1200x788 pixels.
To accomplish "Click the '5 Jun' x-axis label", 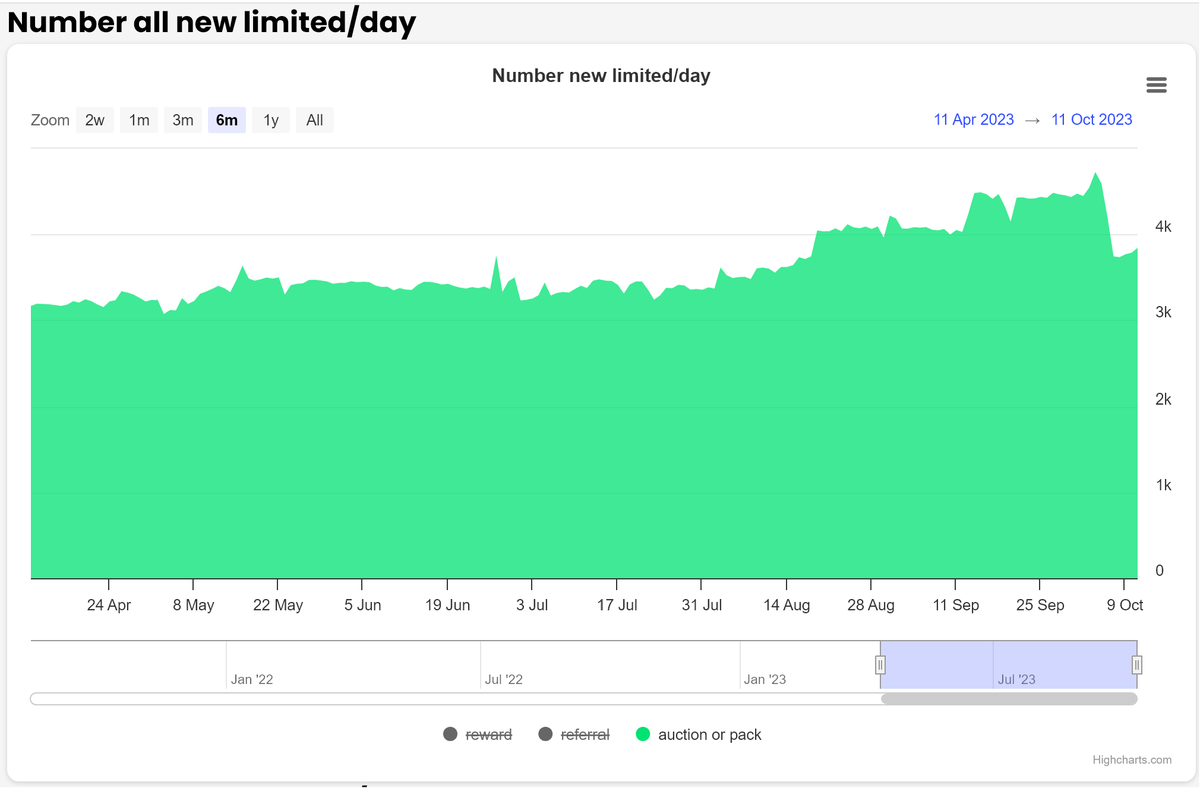I will coord(362,605).
